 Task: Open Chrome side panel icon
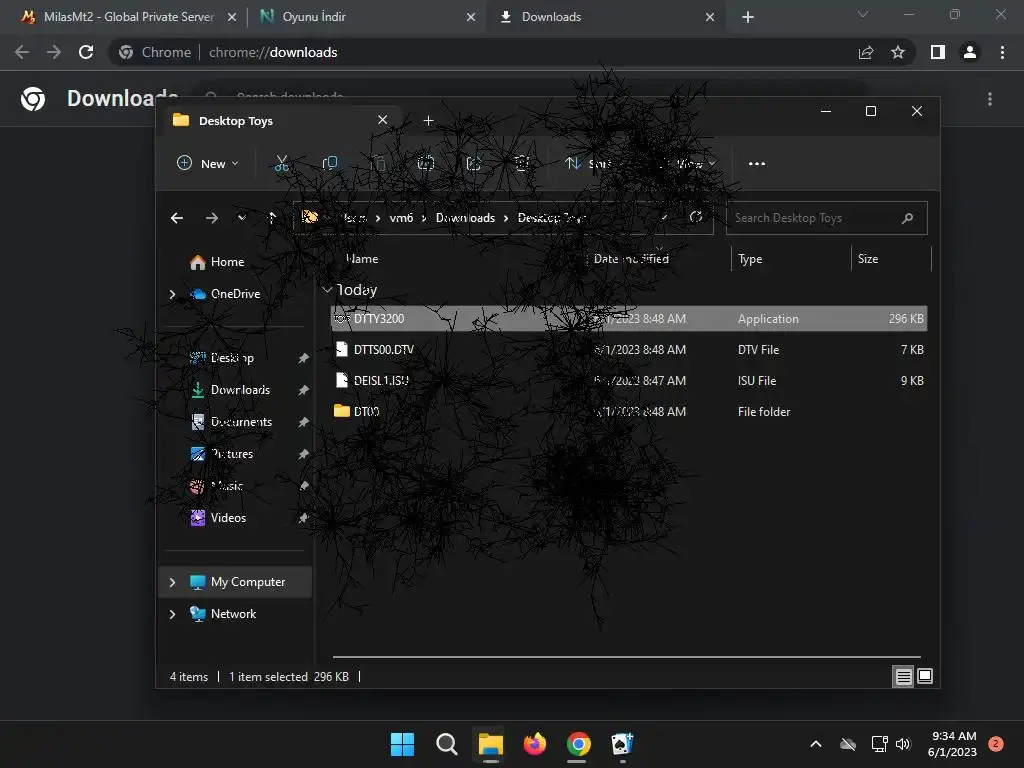(x=938, y=52)
